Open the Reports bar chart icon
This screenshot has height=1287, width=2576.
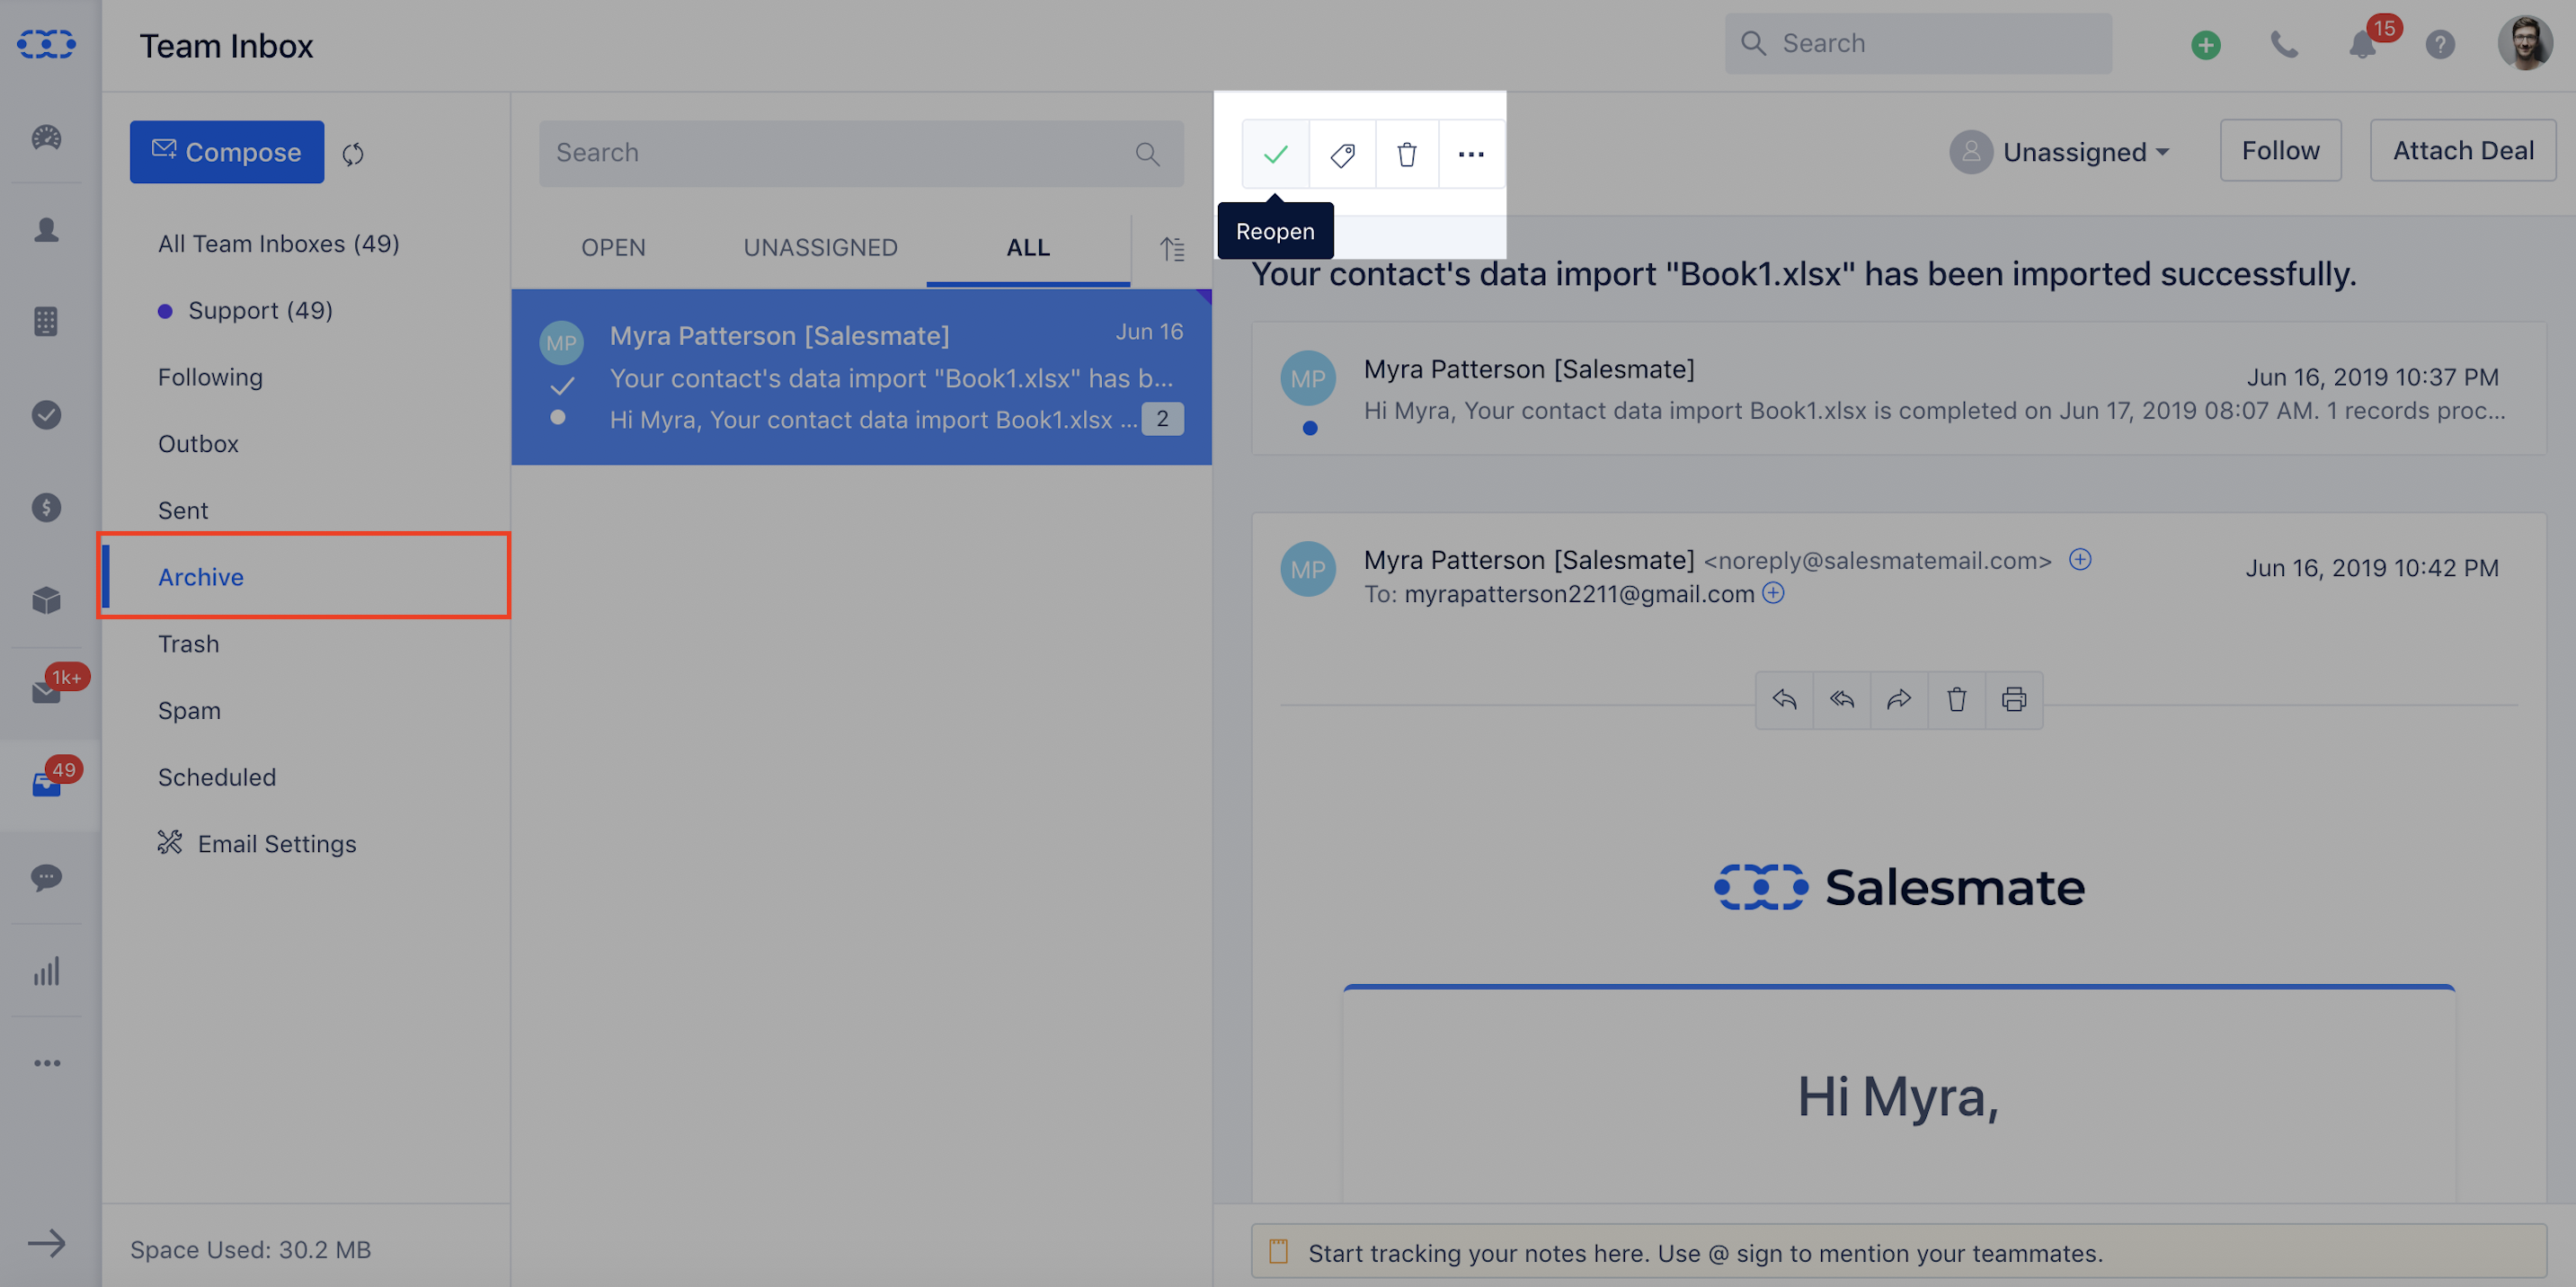(x=46, y=970)
